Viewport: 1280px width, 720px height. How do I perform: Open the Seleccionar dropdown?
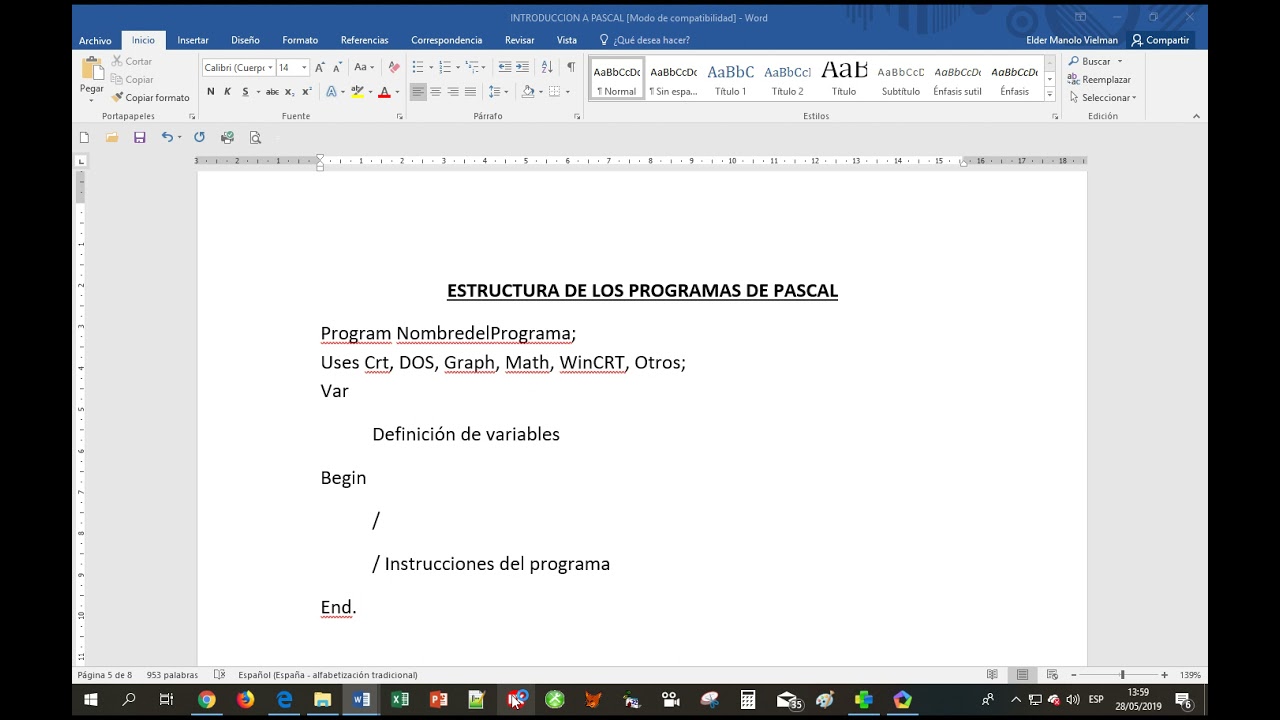click(1102, 97)
